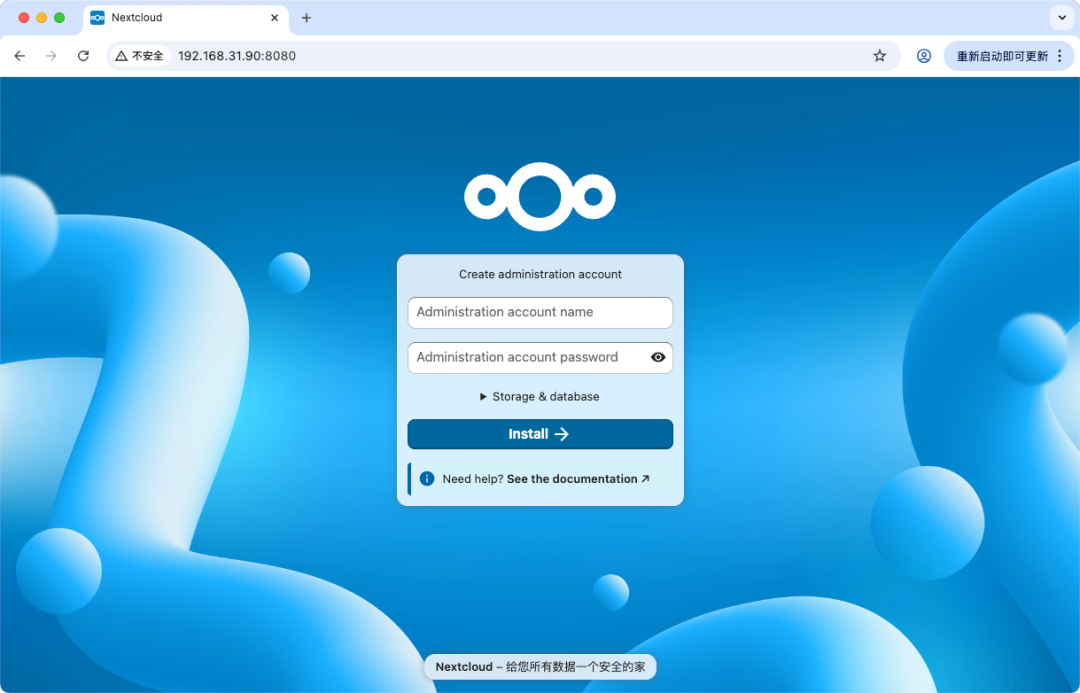This screenshot has width=1080, height=693.
Task: Focus the Administration account name field
Action: tap(540, 312)
